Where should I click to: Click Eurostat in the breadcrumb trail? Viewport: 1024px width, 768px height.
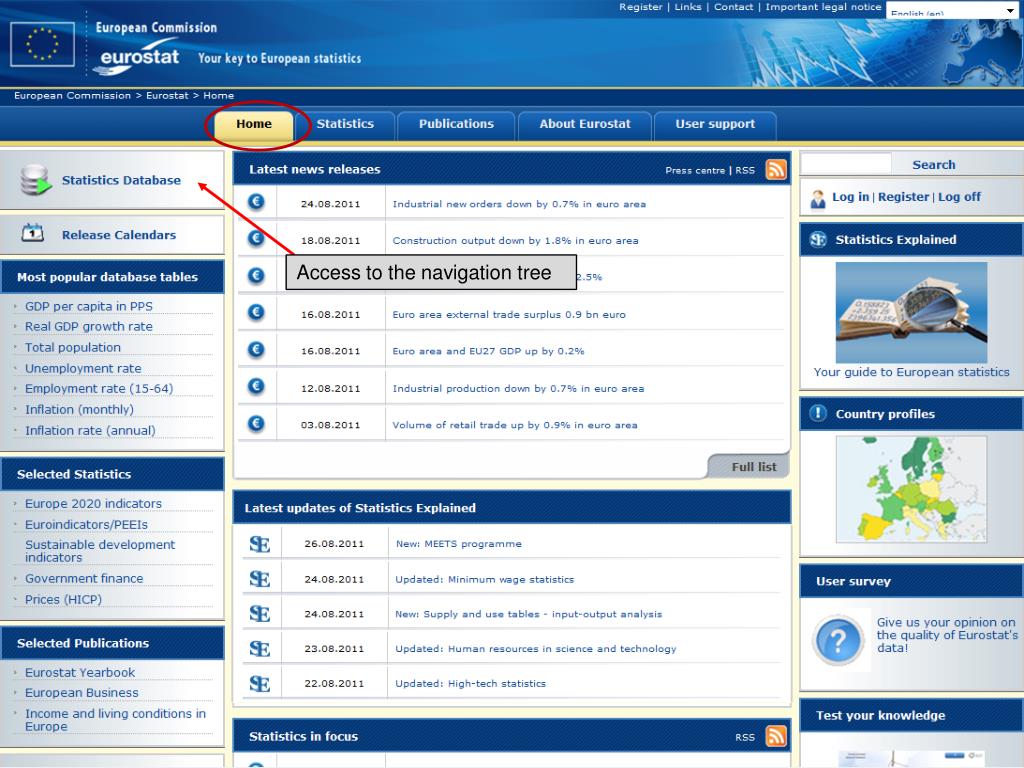[x=167, y=95]
